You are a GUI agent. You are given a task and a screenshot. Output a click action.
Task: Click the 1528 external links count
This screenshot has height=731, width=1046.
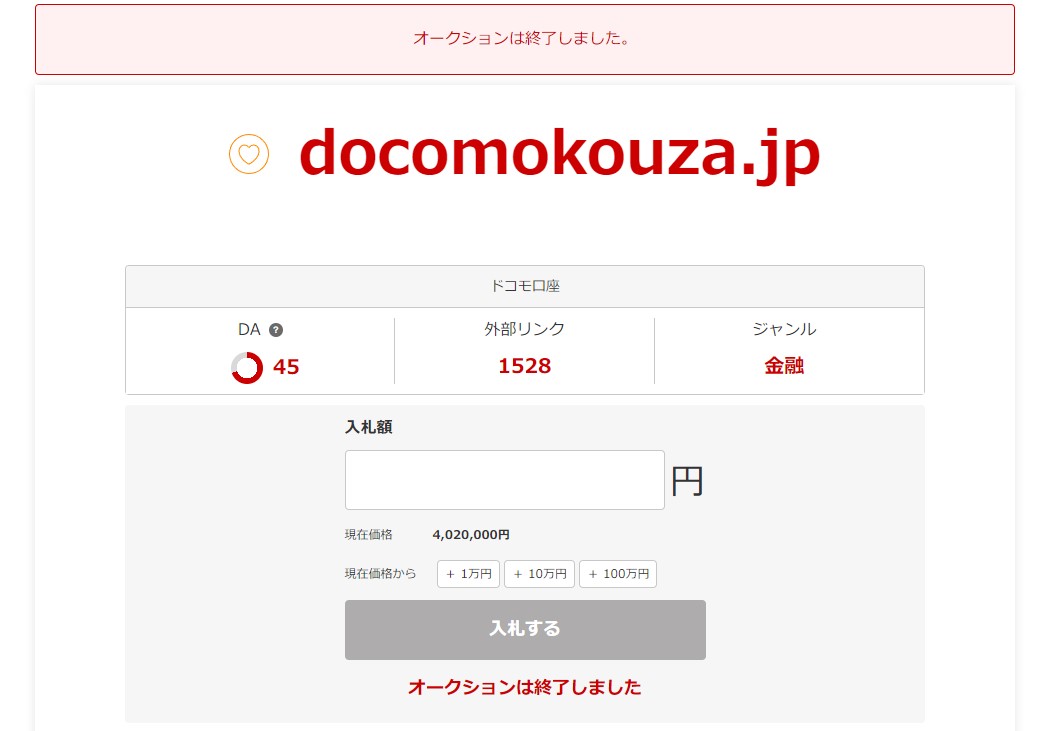pos(525,366)
